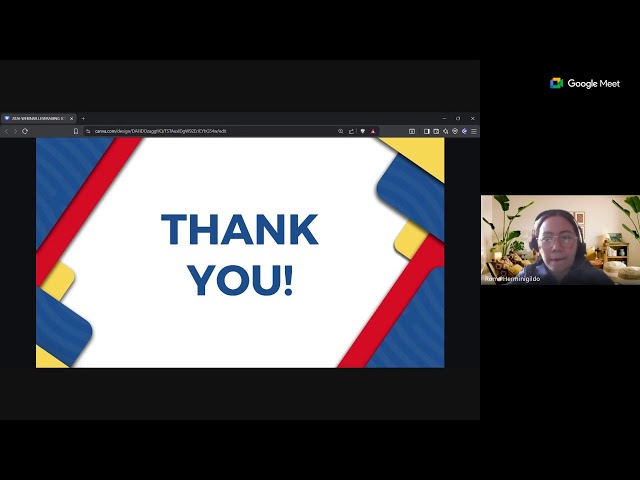The height and width of the screenshot is (480, 640).
Task: Open site information icon beside the URL
Action: click(88, 131)
